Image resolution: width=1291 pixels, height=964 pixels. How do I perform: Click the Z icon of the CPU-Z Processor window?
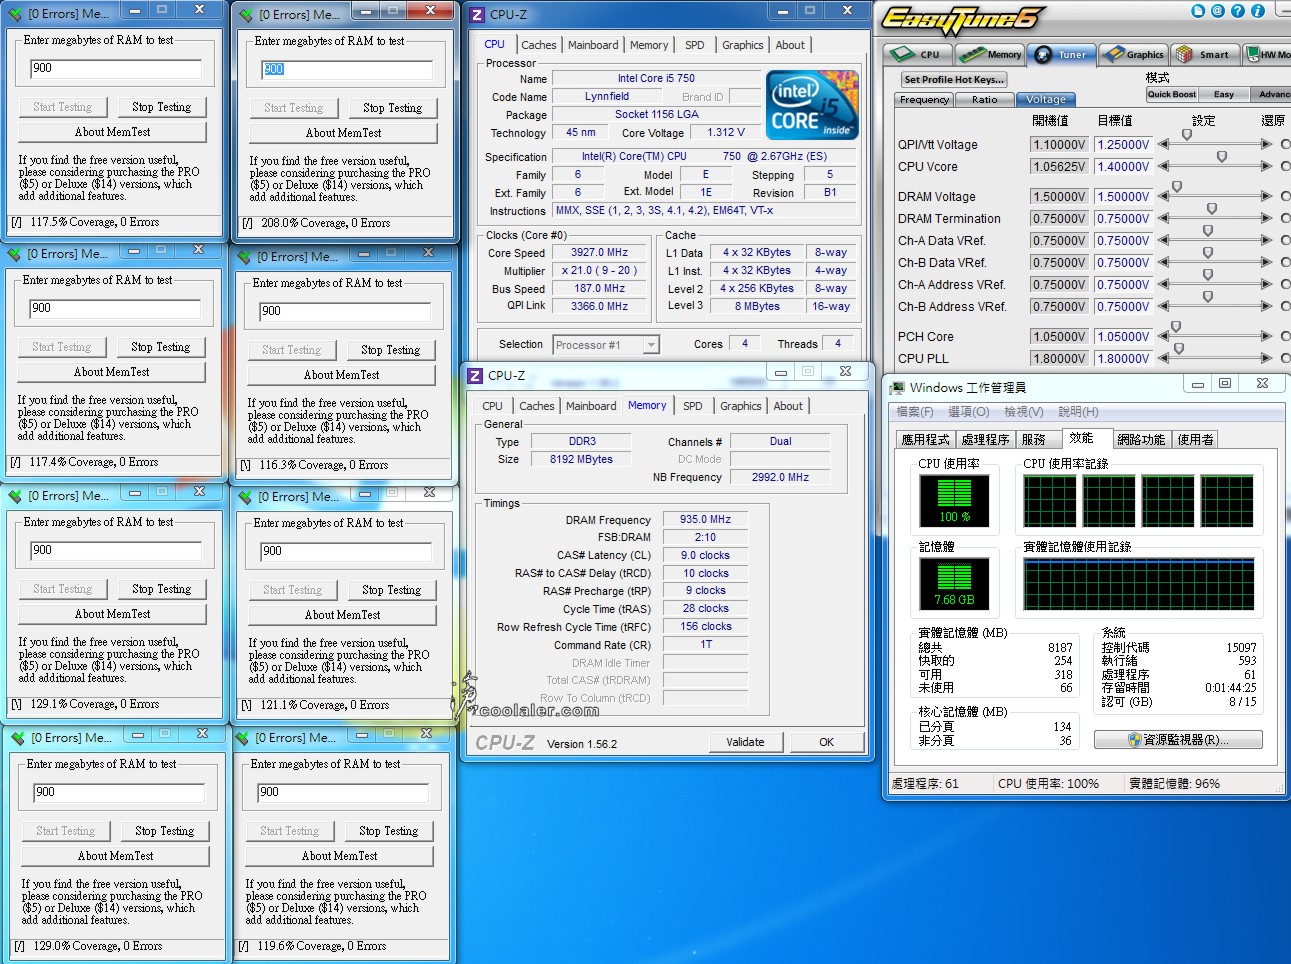coord(477,15)
